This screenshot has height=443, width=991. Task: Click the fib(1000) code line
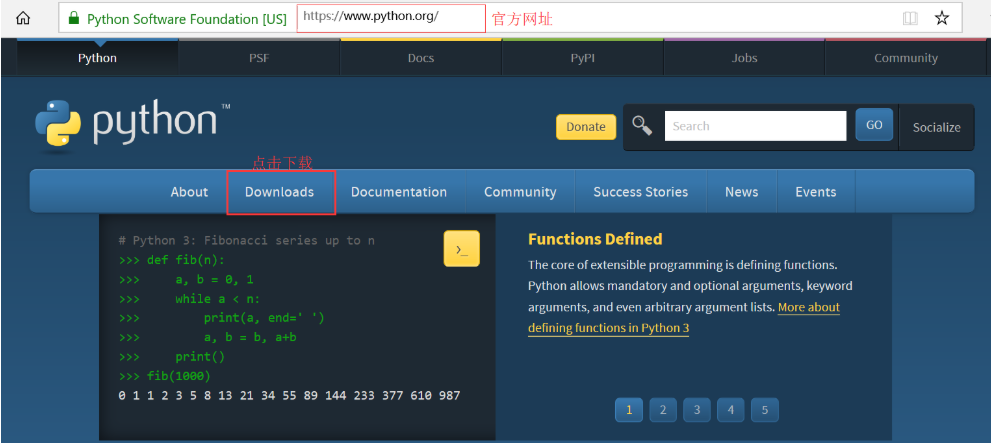tap(164, 376)
